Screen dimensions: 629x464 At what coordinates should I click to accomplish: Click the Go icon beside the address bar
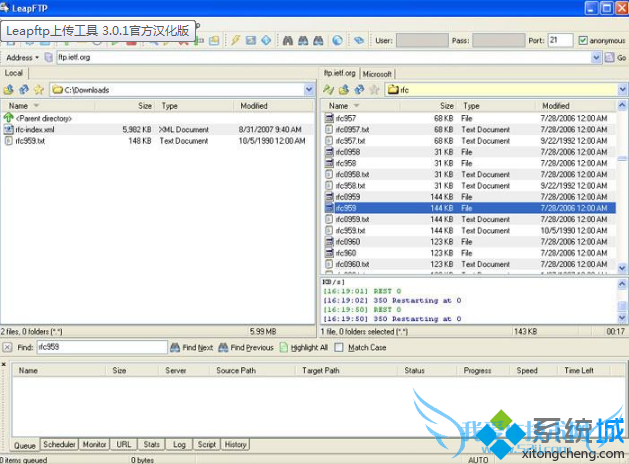click(x=610, y=58)
